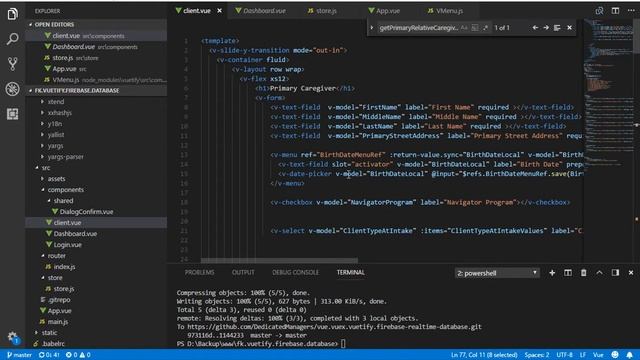Open notifications bell in status bar
This screenshot has width=640, height=360.
[630, 355]
